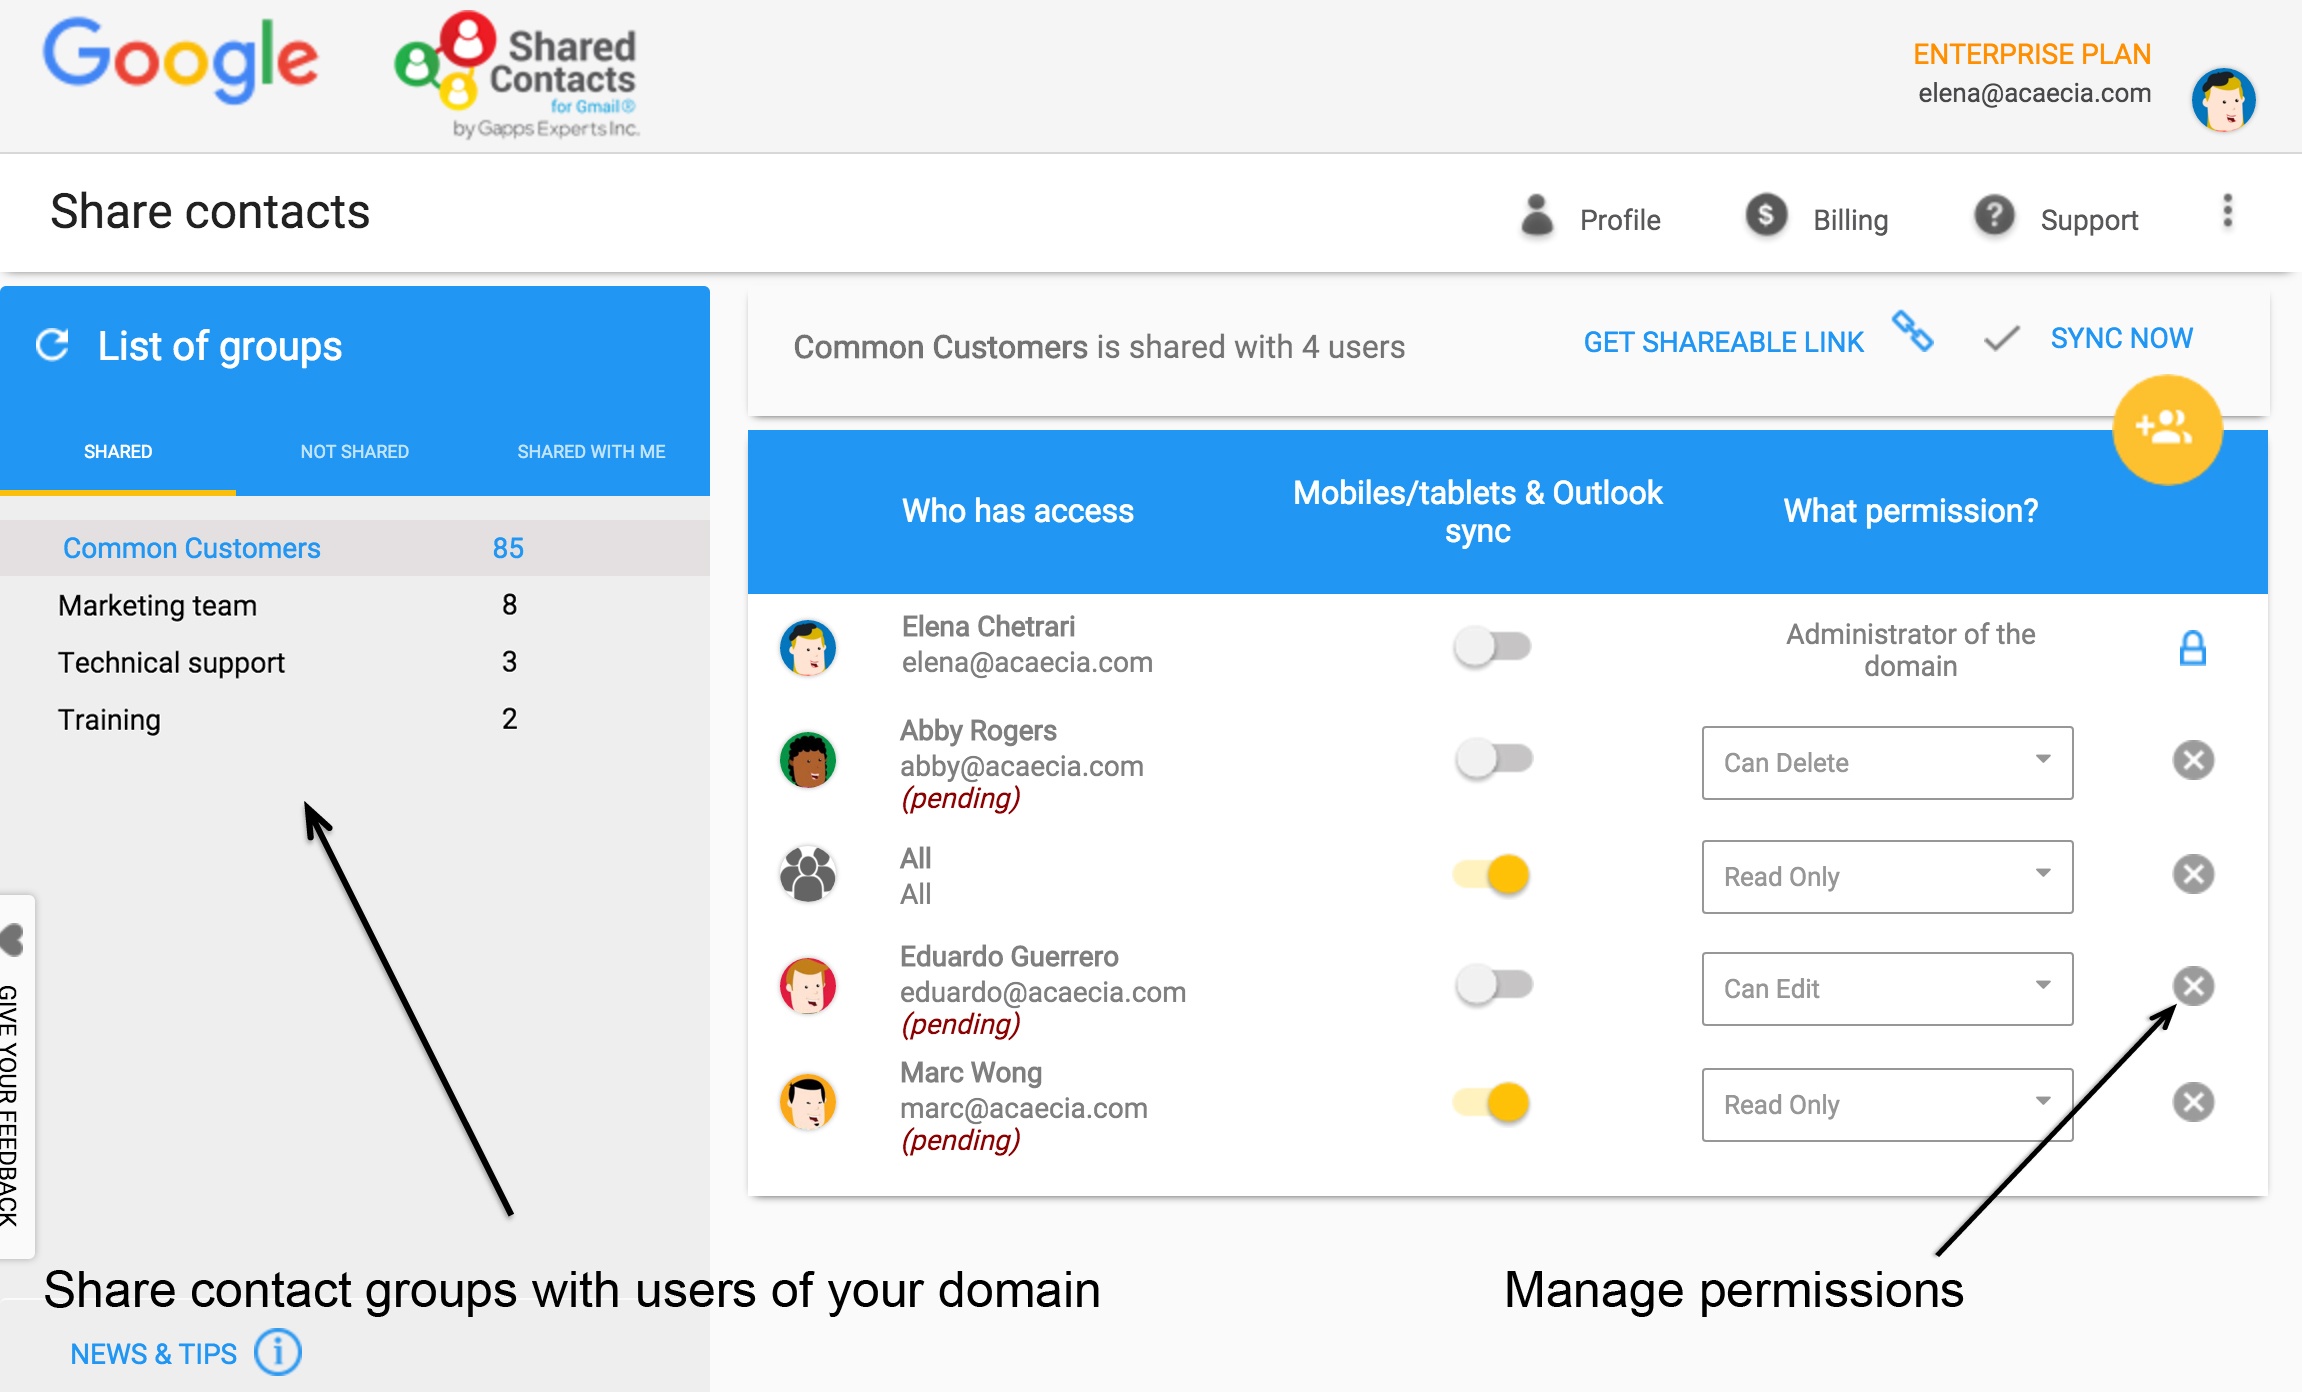Click the account avatar in top right
Screen dimensions: 2302x1392
point(2222,100)
